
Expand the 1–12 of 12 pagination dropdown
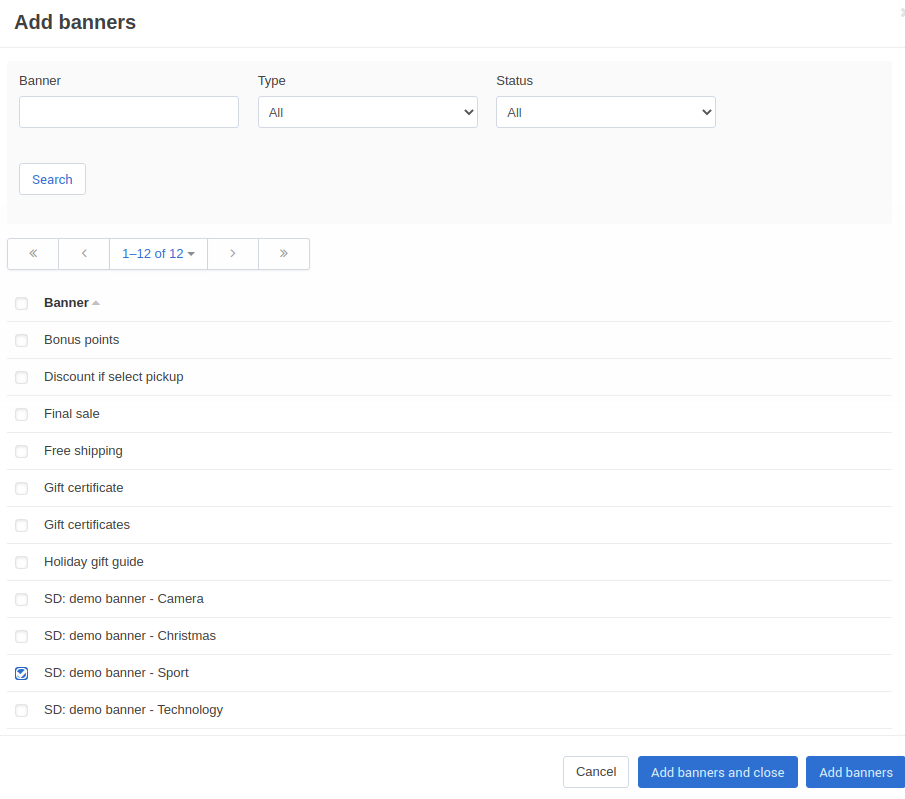point(158,253)
